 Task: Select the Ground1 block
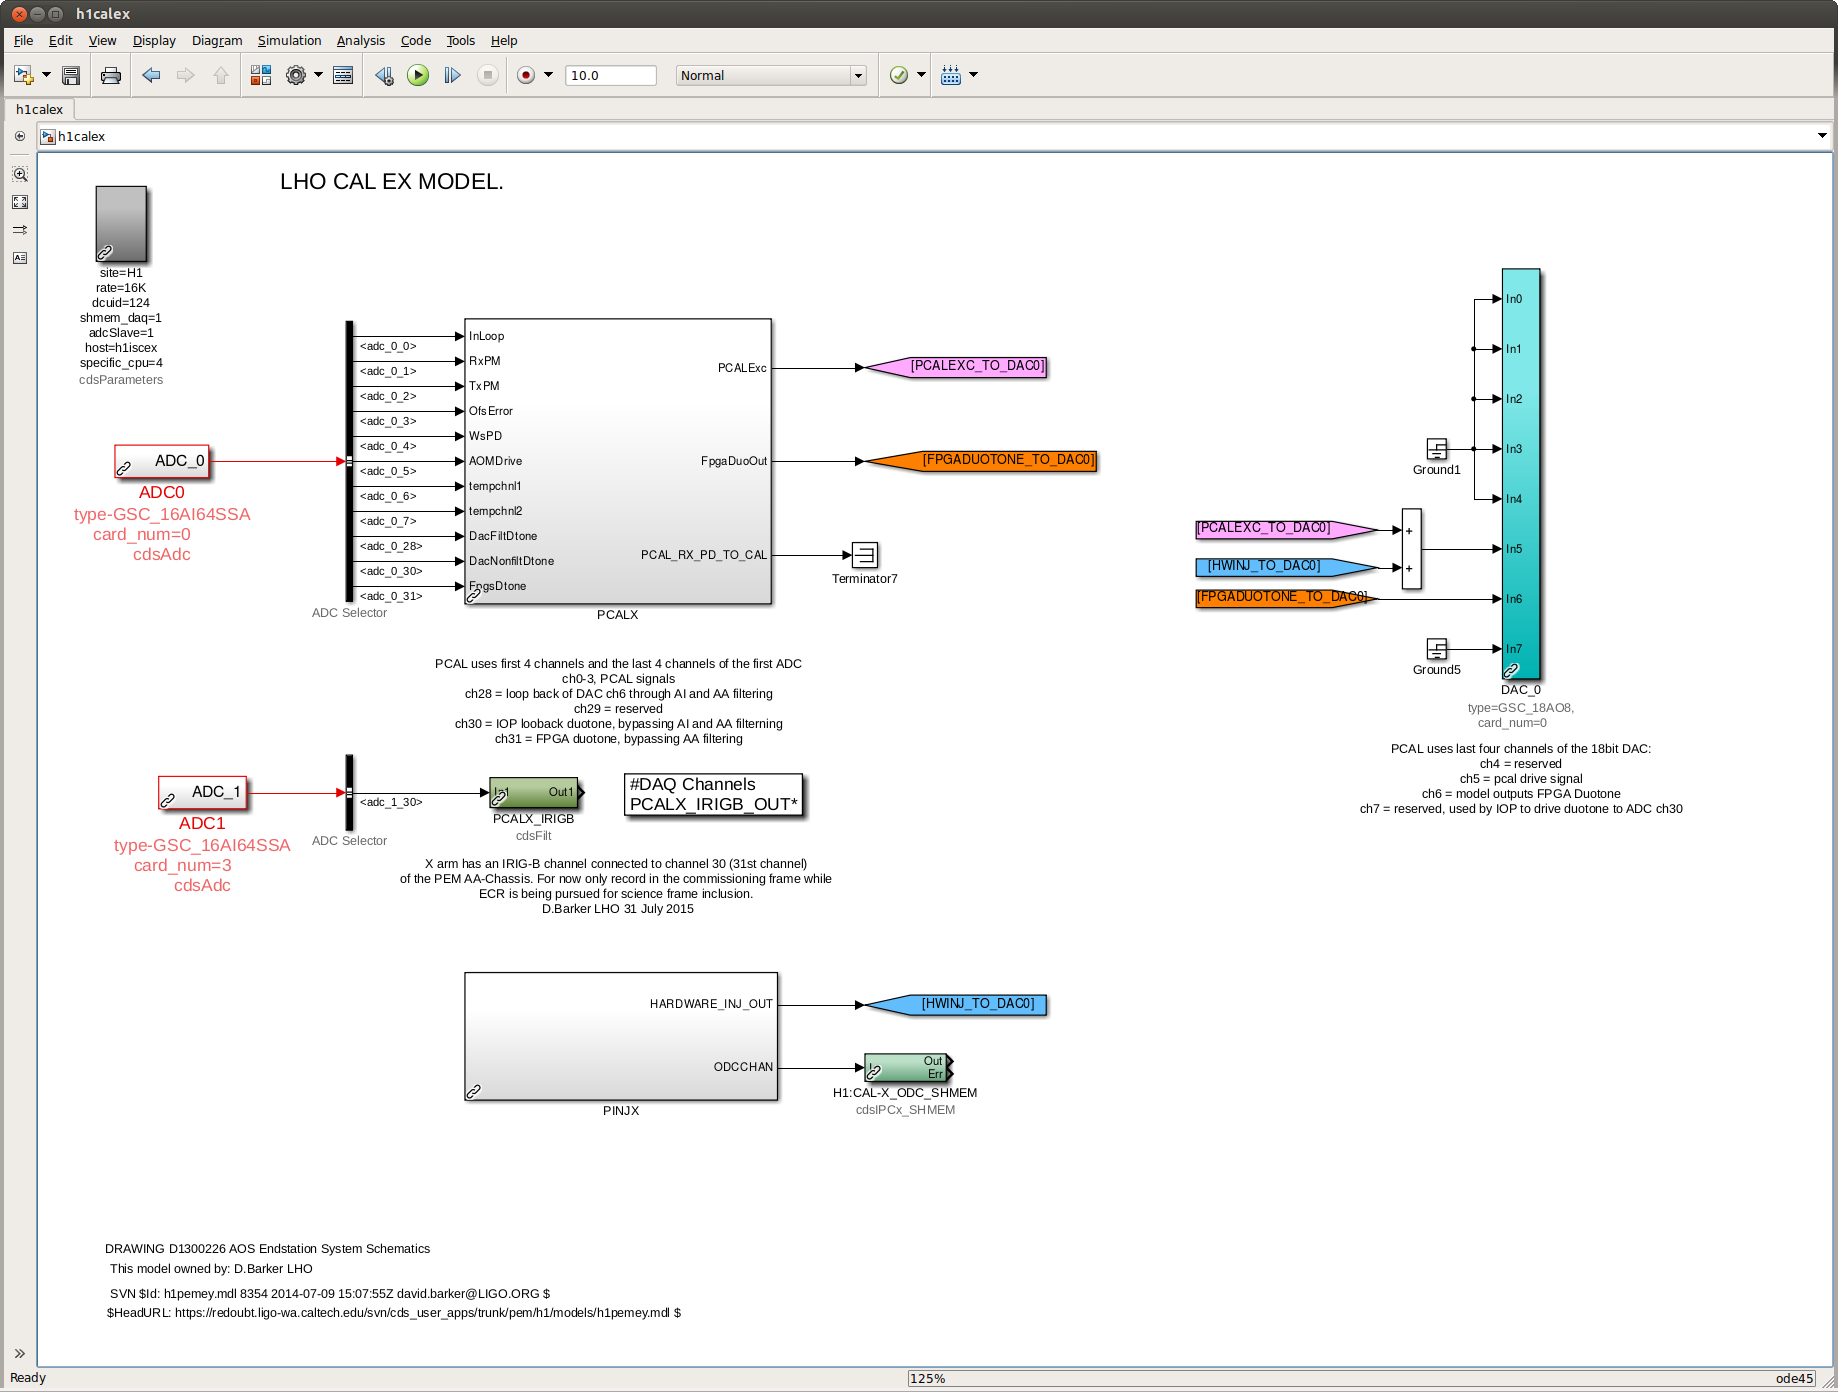(1437, 449)
